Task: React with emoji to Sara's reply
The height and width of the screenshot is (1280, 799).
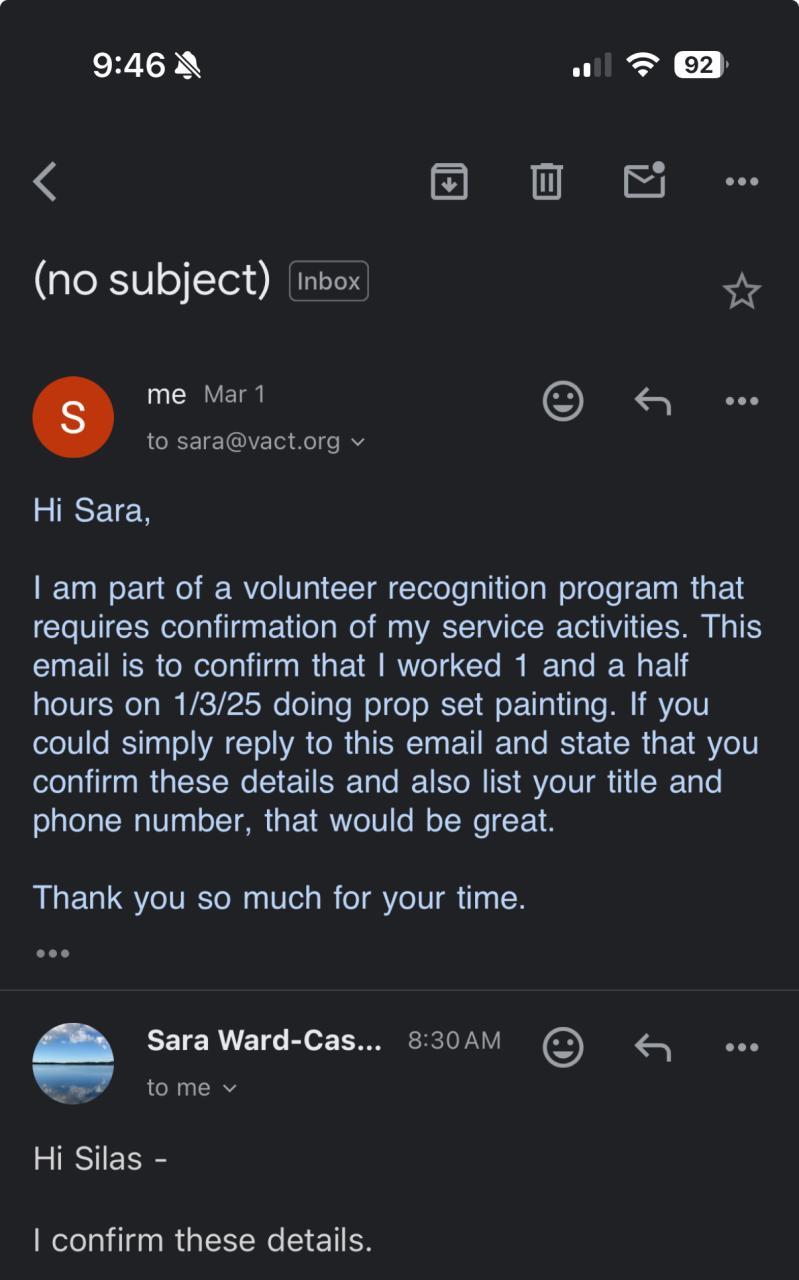Action: (563, 1047)
